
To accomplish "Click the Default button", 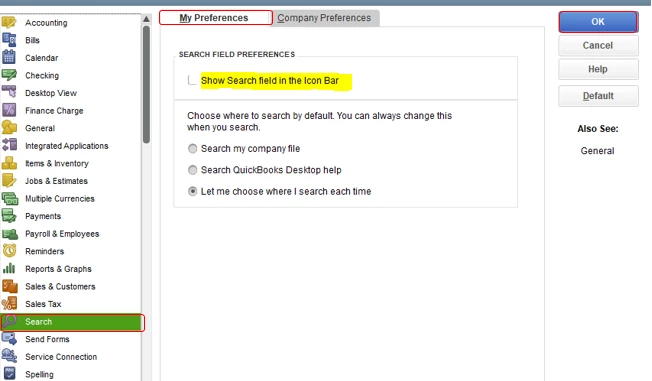I will pos(598,96).
